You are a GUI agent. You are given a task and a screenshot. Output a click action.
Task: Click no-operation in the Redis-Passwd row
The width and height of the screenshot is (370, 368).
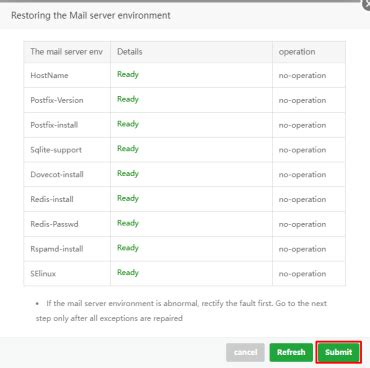click(x=302, y=224)
